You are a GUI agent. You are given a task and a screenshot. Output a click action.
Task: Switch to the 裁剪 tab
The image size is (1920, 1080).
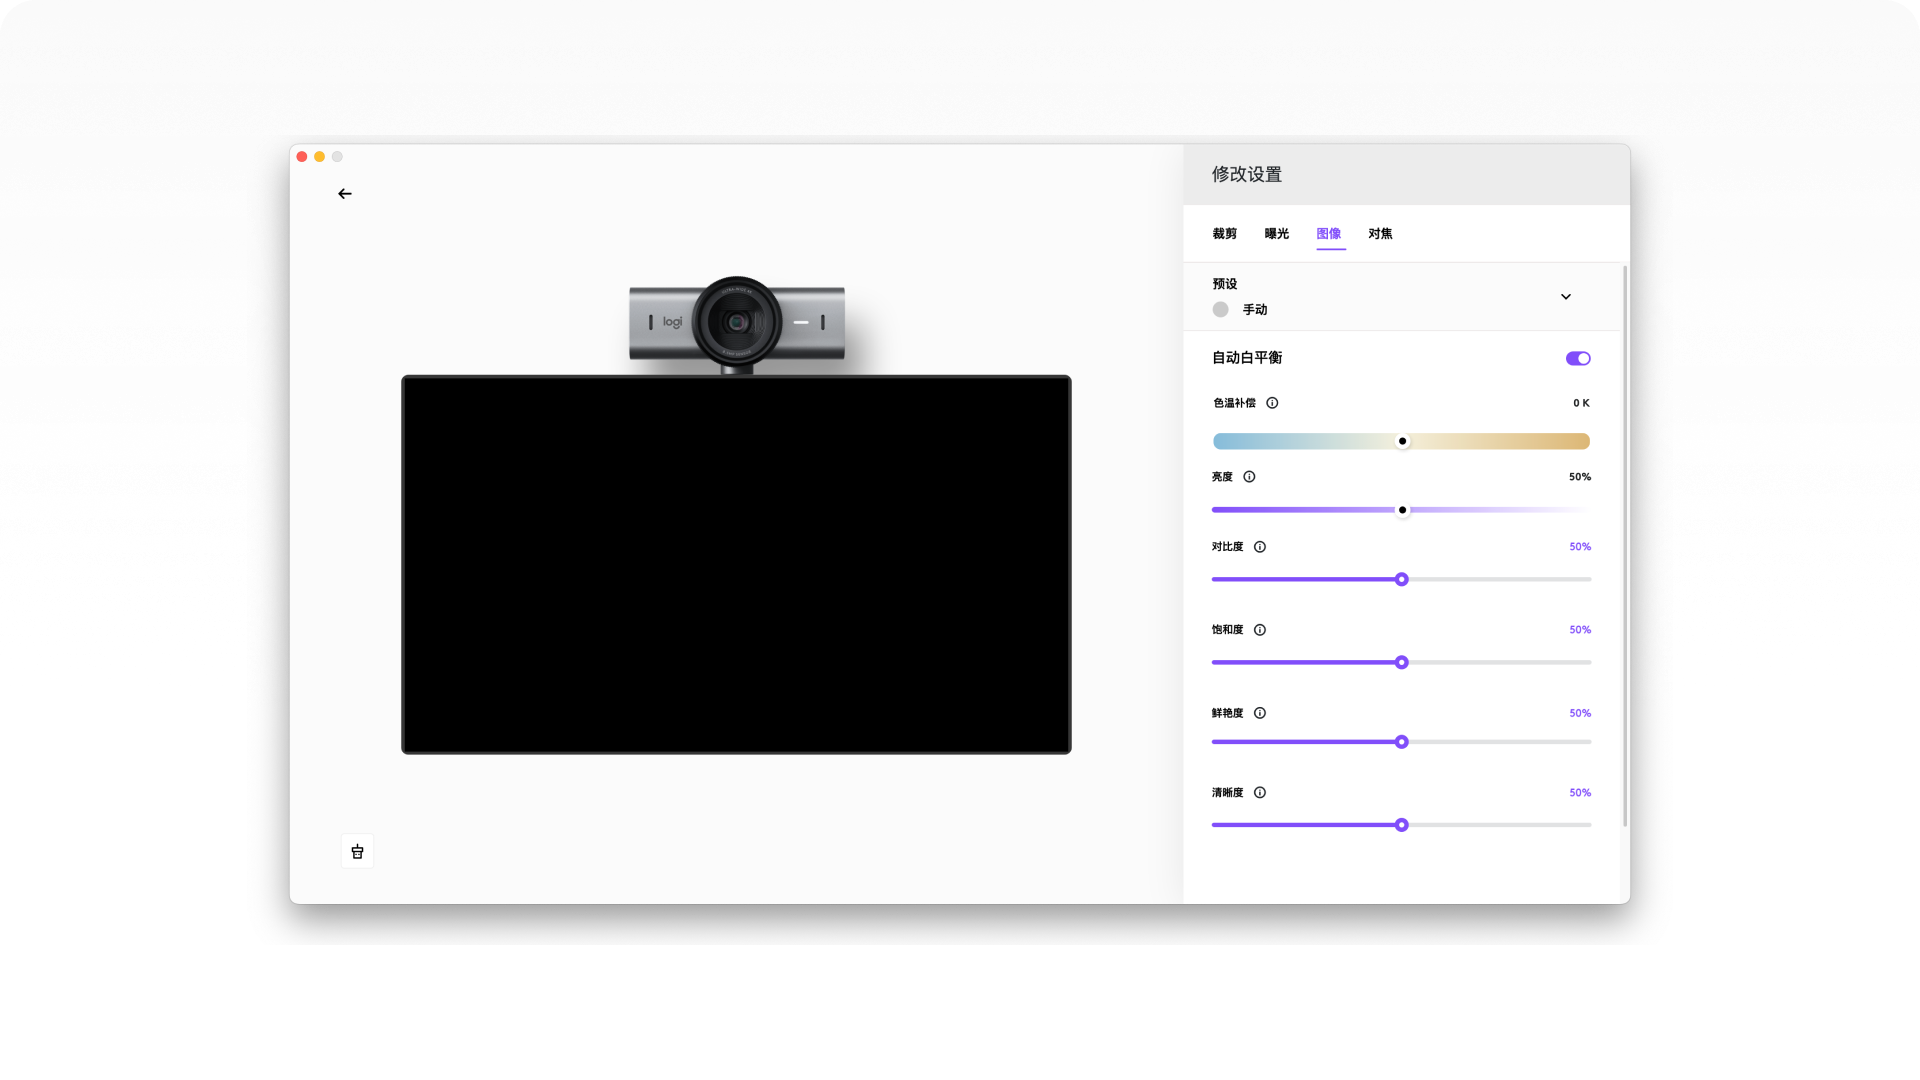pyautogui.click(x=1224, y=234)
